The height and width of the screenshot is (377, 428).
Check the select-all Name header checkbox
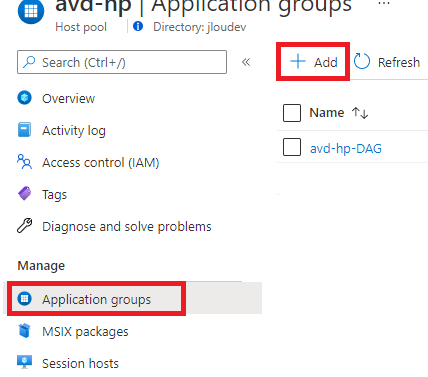click(292, 113)
